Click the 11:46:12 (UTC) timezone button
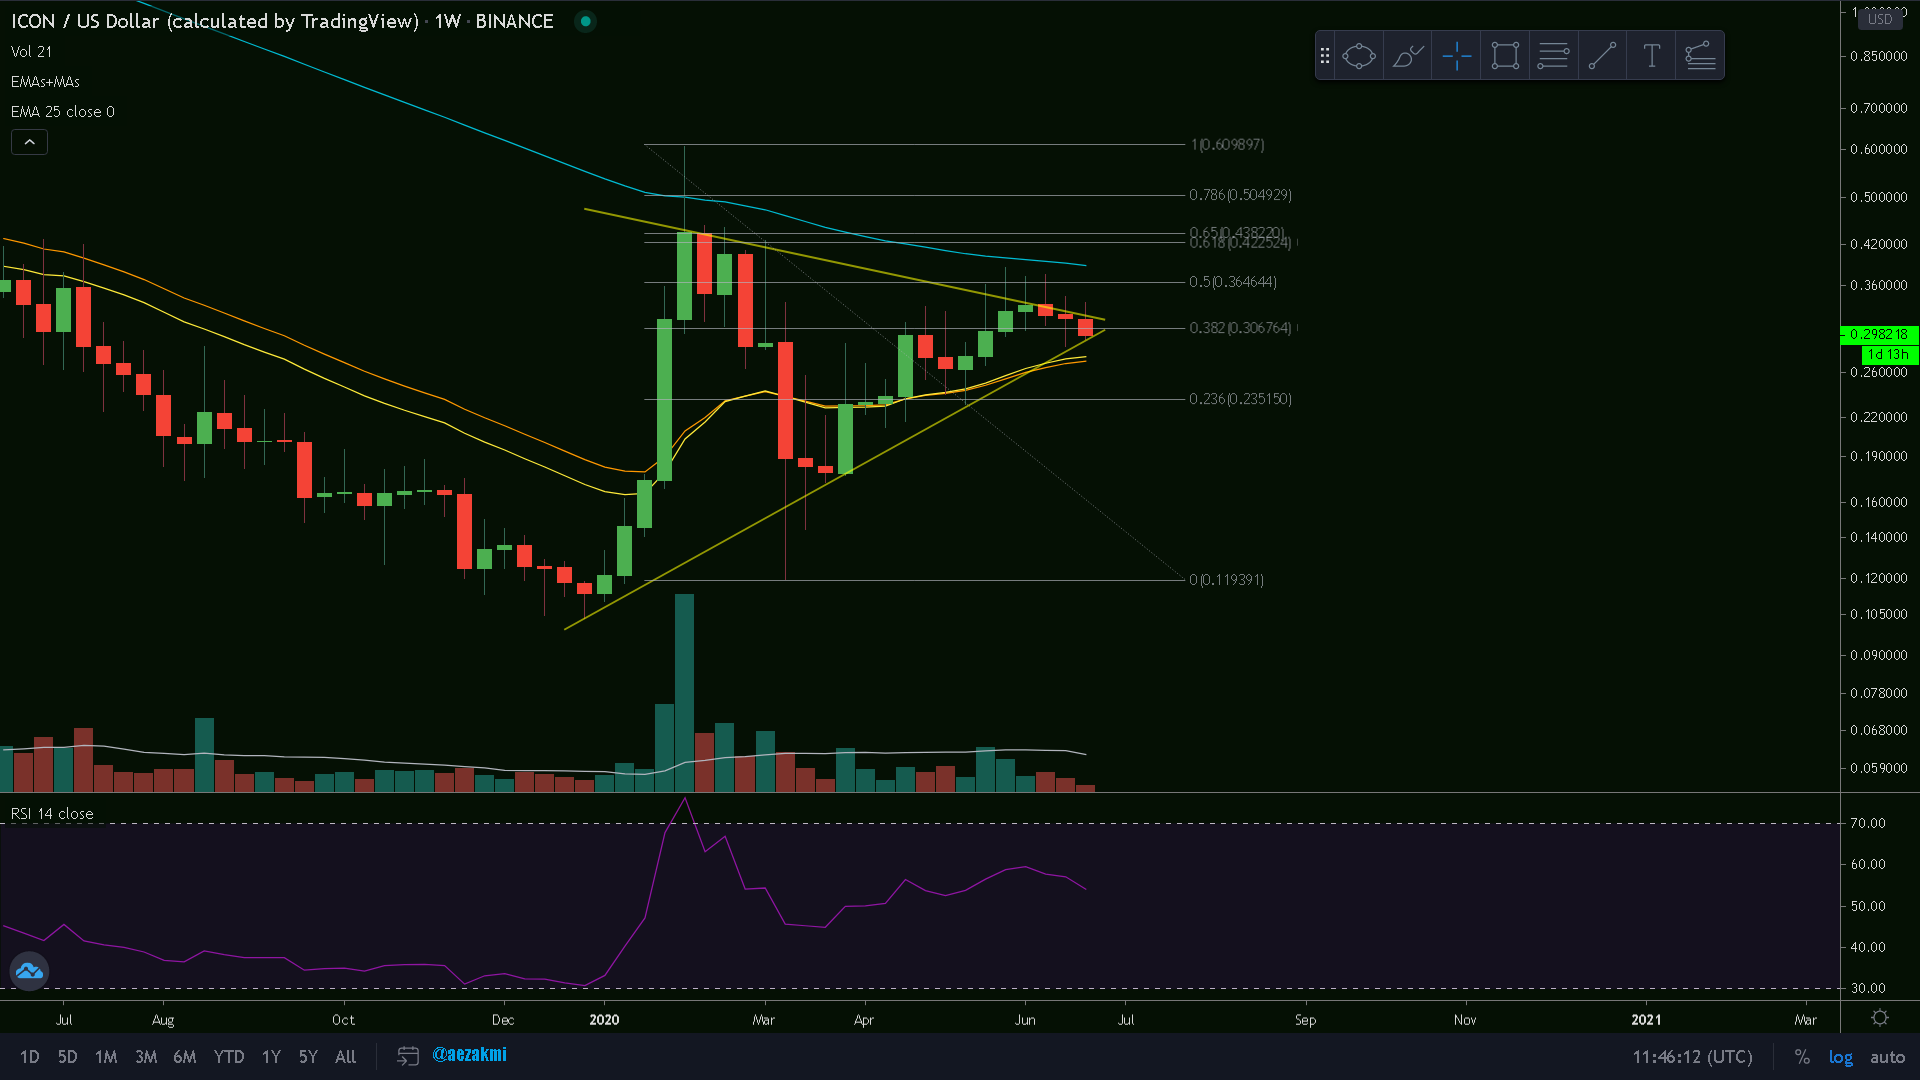The image size is (1920, 1080). [x=1692, y=1057]
